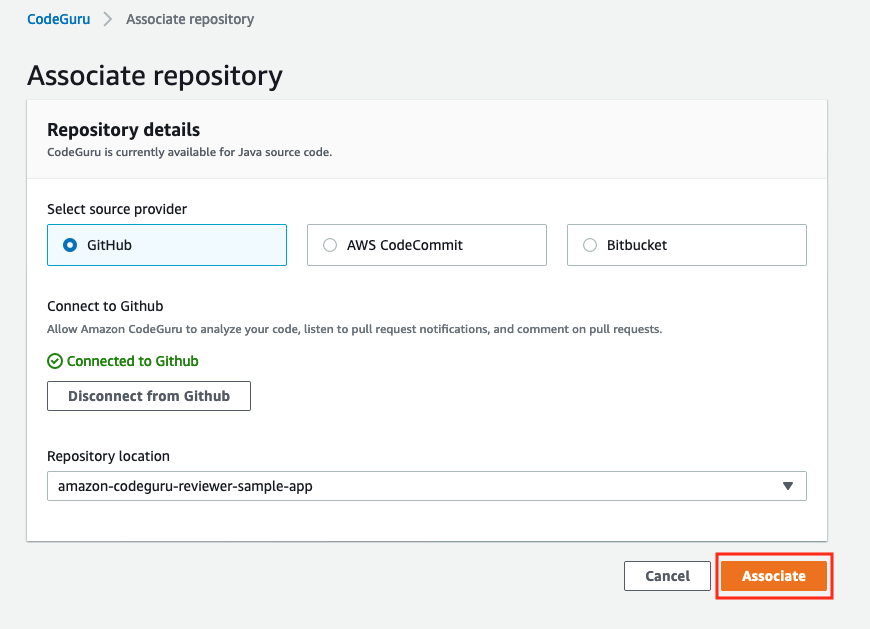Select the GitHub radio button
Viewport: 870px width, 629px height.
70,245
